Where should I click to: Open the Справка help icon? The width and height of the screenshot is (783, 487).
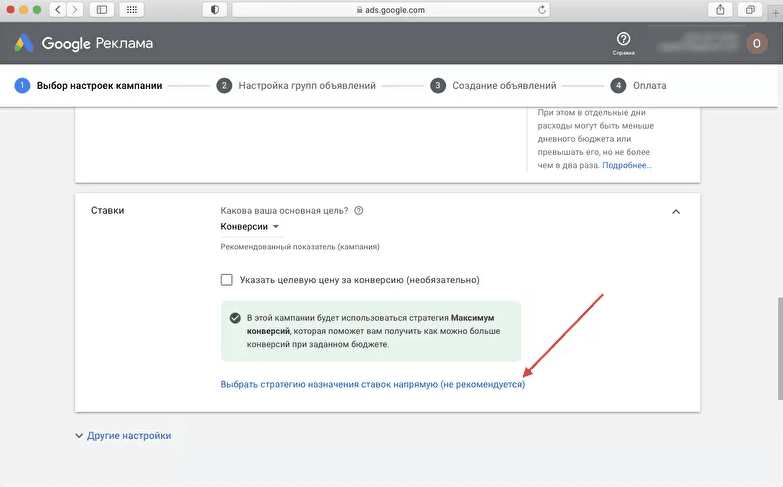623,43
